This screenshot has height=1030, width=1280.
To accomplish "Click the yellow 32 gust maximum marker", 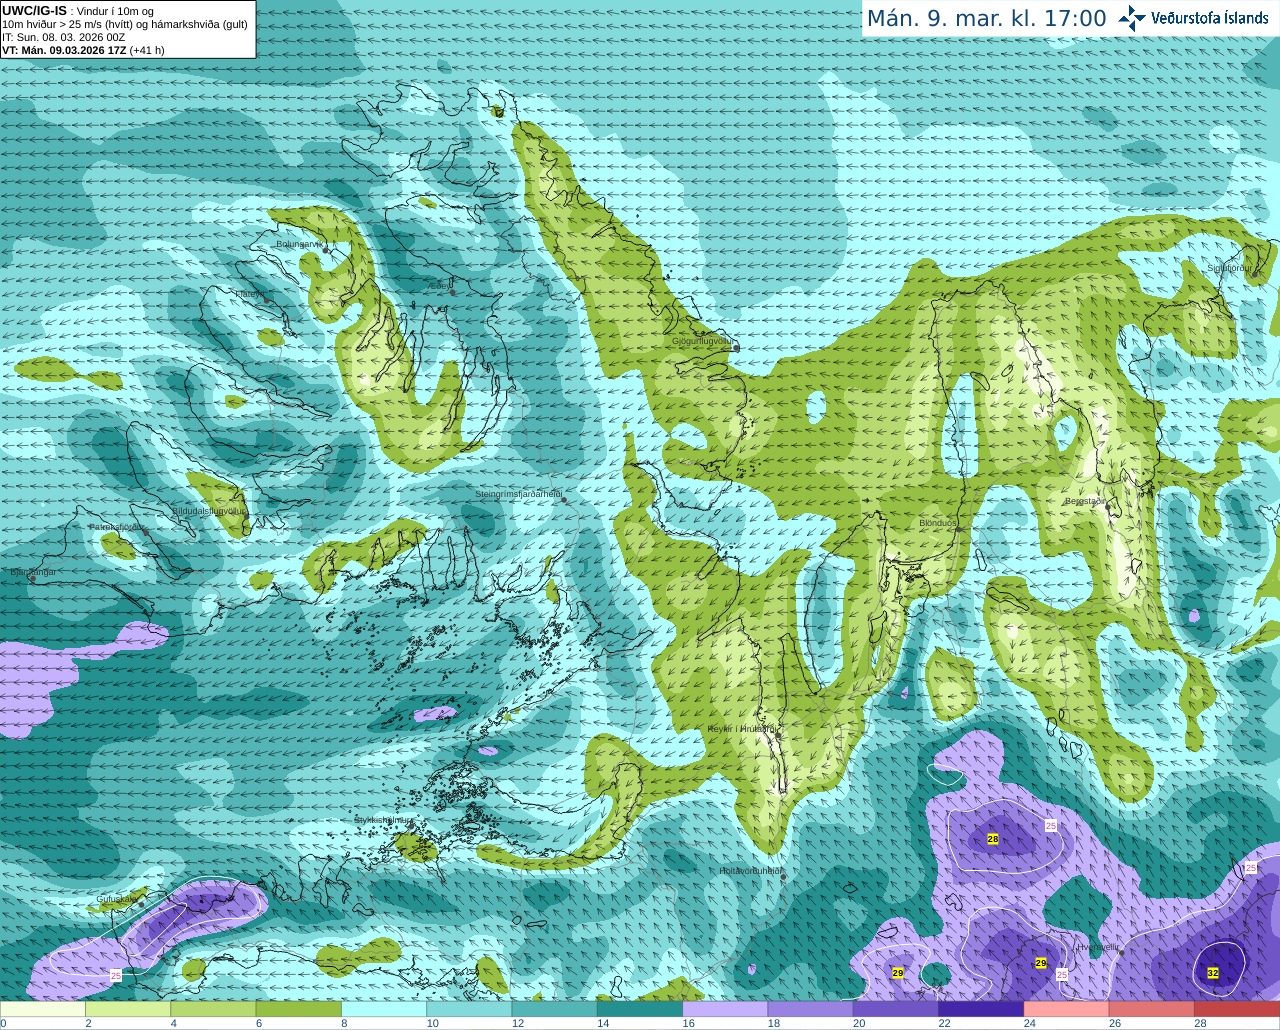I will coord(1213,973).
